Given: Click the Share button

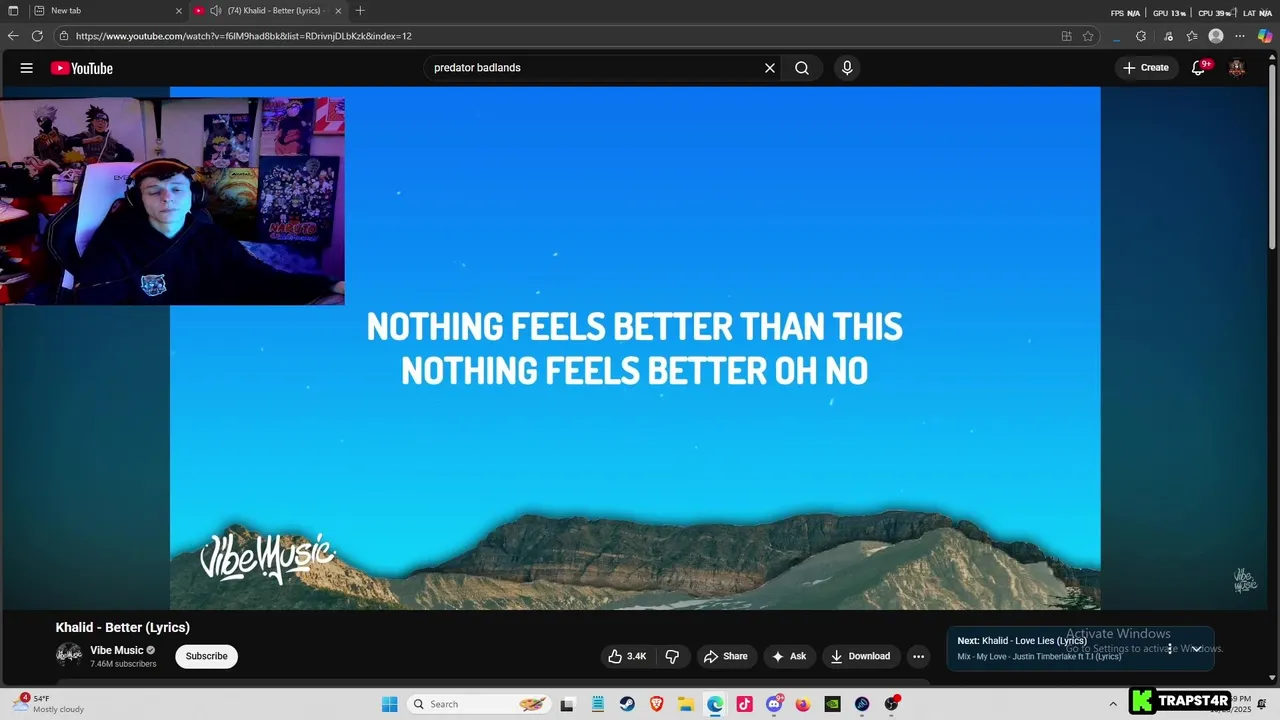Looking at the screenshot, I should pyautogui.click(x=726, y=656).
